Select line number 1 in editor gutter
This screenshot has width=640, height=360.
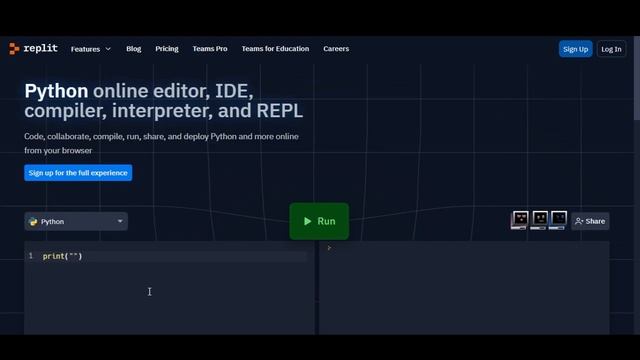[x=31, y=256]
